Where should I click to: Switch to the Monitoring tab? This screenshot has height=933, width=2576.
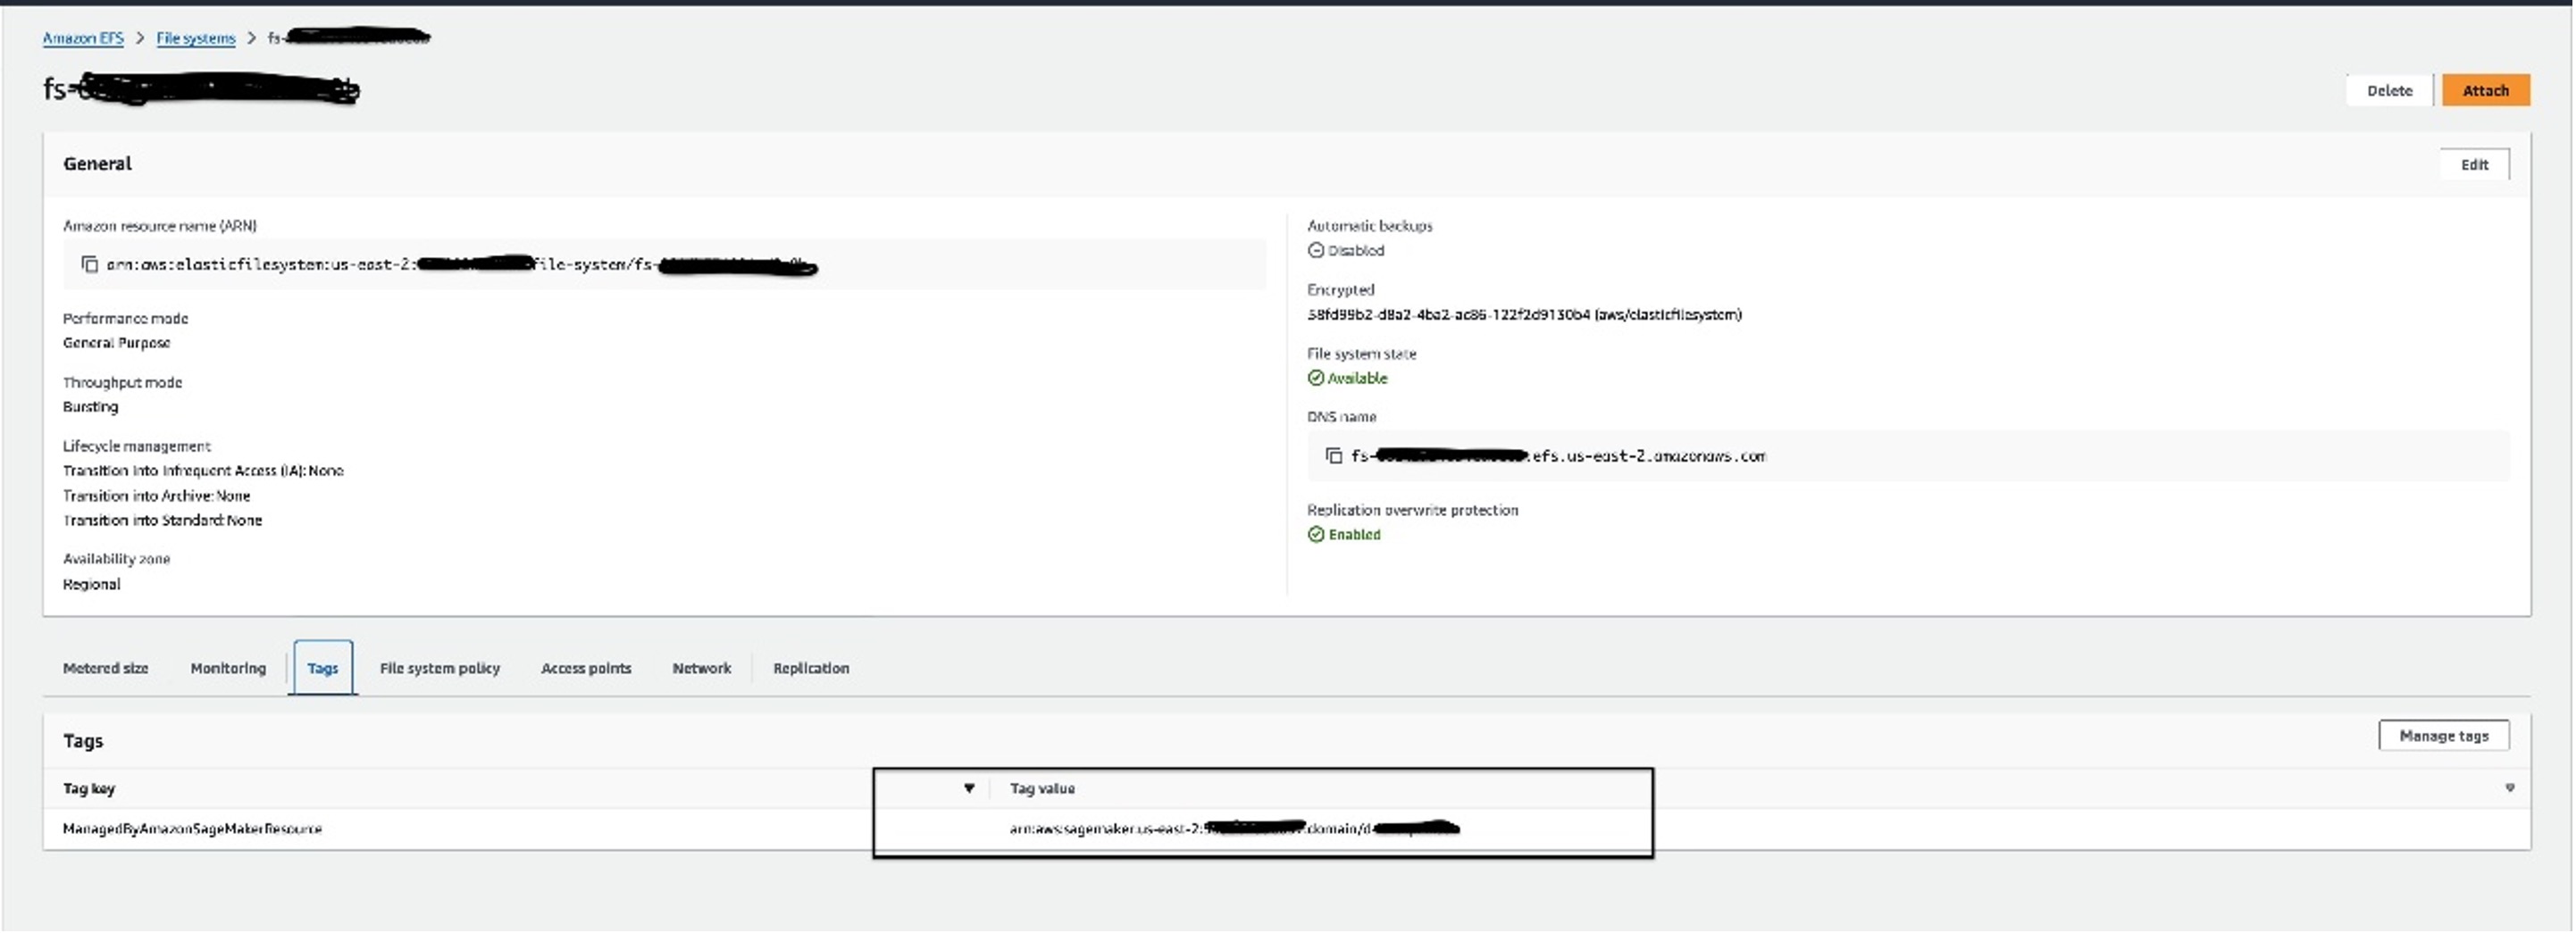pyautogui.click(x=228, y=668)
